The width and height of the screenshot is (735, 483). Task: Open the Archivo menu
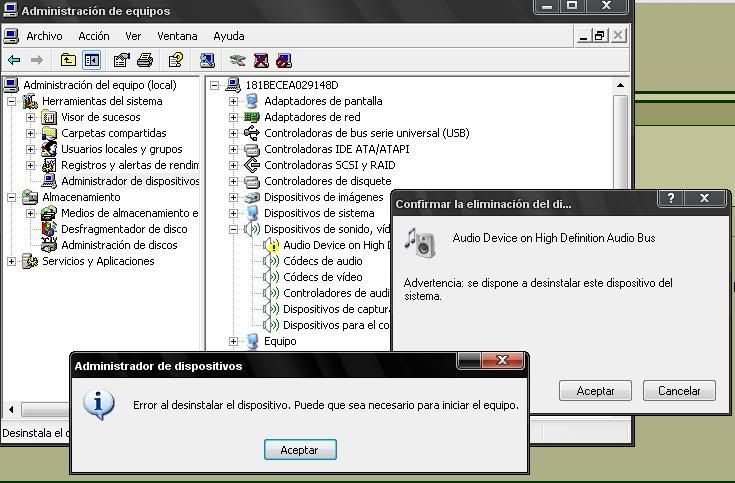click(44, 36)
